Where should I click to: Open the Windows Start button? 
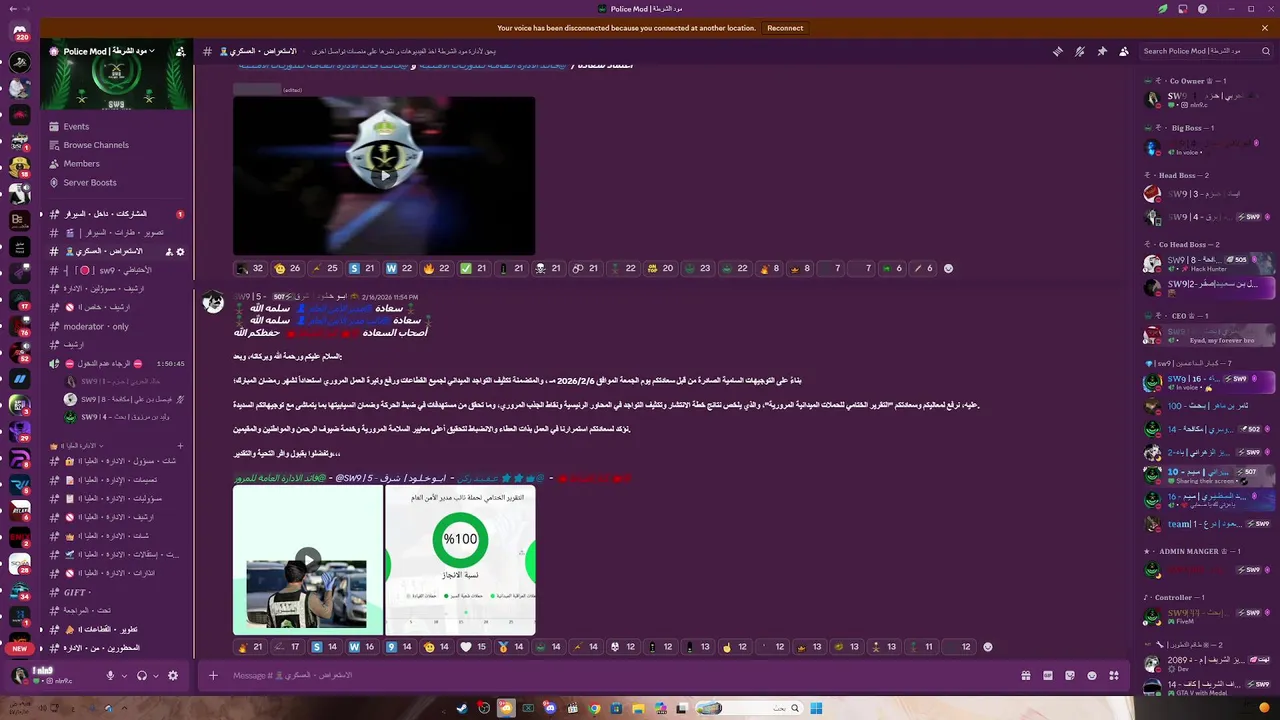(816, 708)
